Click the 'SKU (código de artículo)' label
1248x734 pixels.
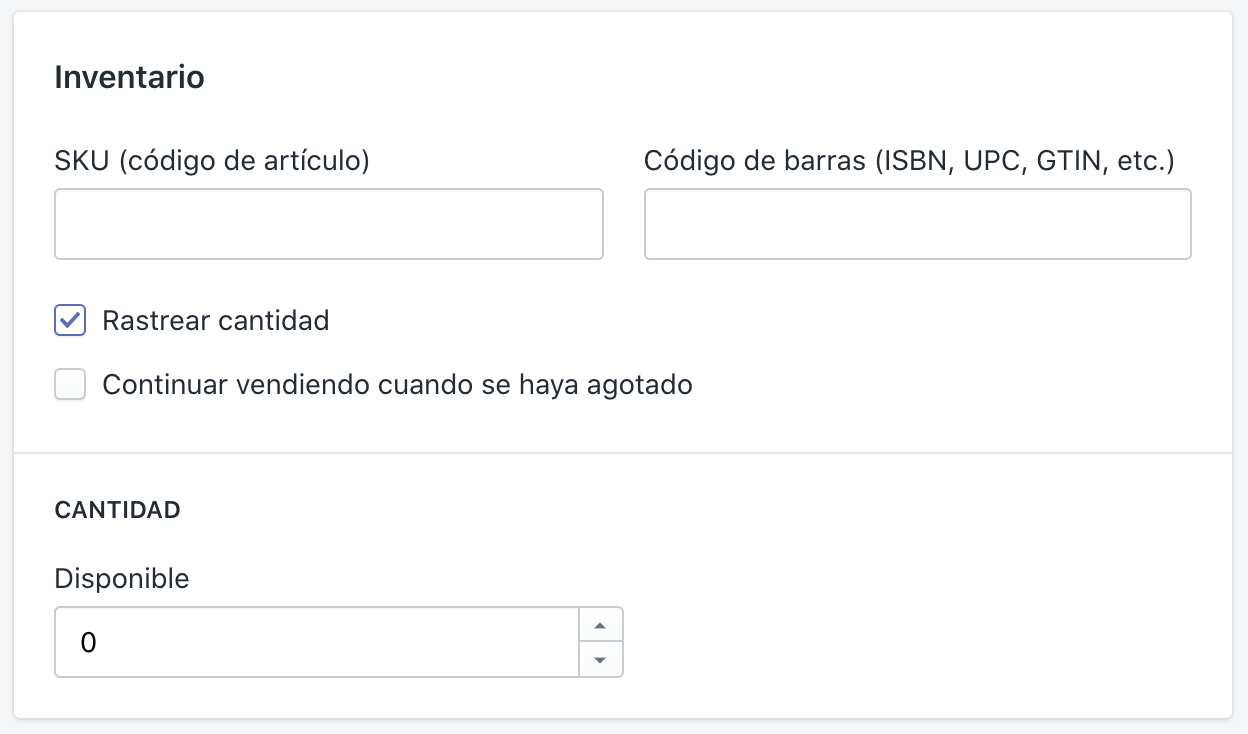(x=212, y=160)
